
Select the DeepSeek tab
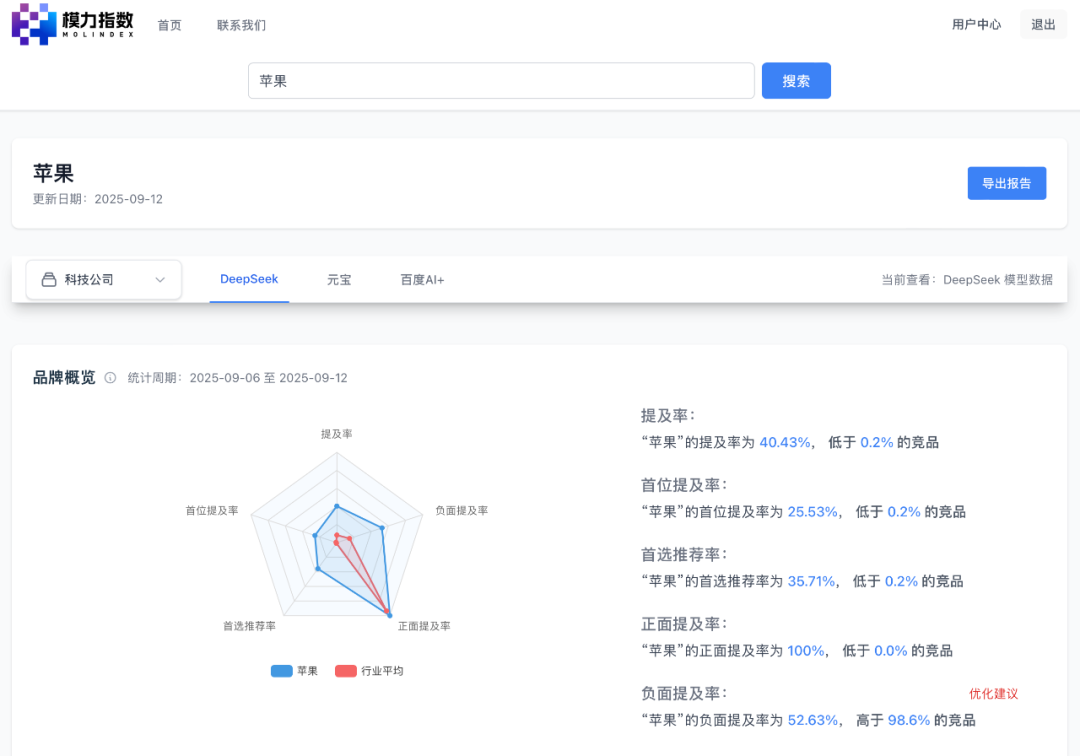point(249,280)
